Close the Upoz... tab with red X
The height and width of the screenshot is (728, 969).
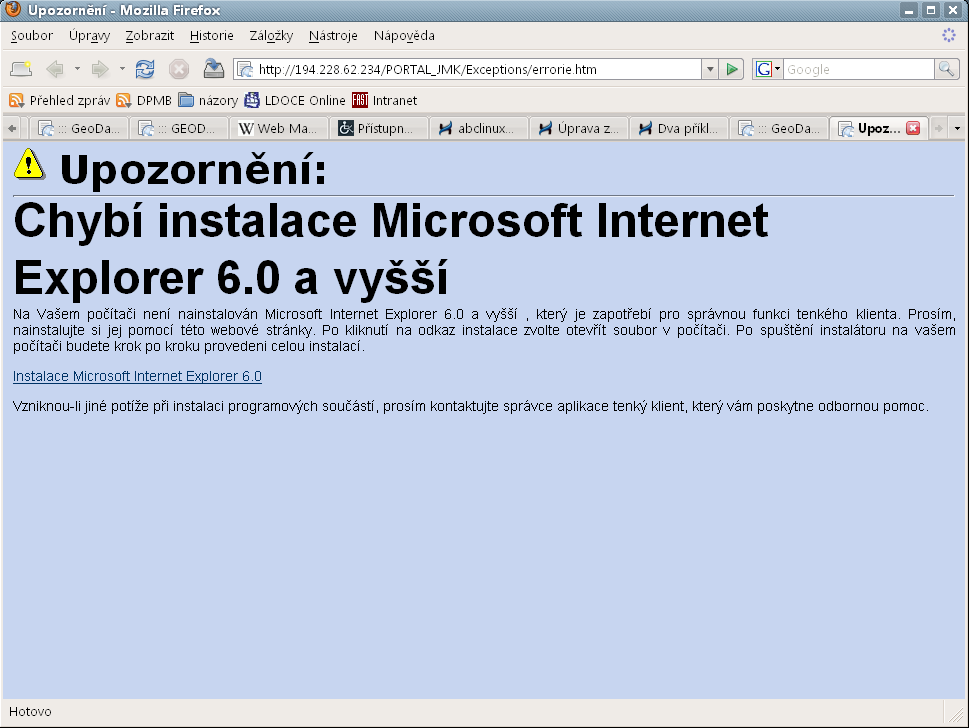point(913,128)
